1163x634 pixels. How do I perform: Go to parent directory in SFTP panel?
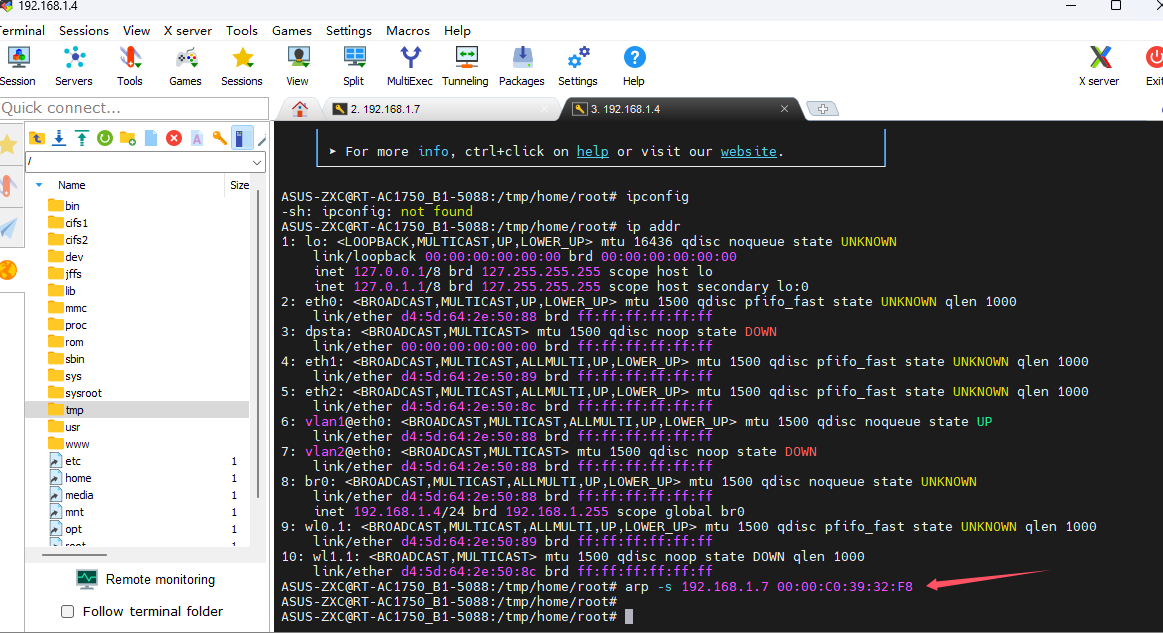(x=36, y=138)
